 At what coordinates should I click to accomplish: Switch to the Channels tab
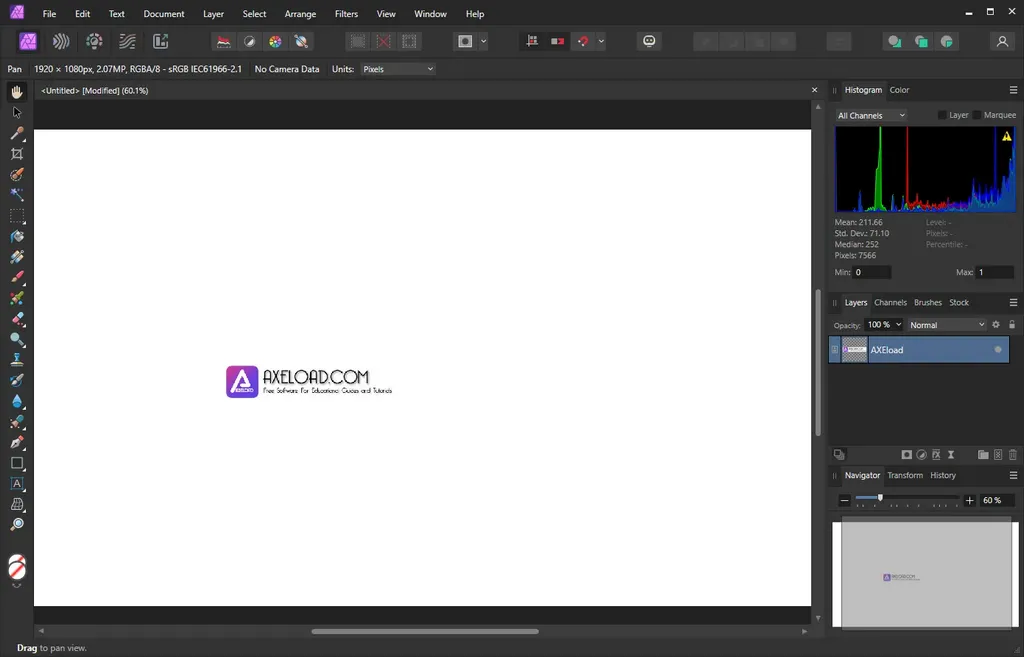tap(890, 302)
